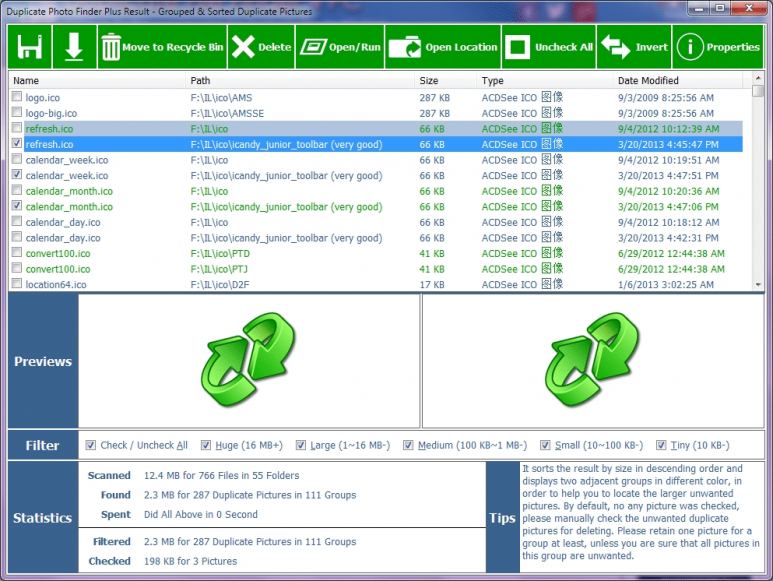Click the Uncheck All square icon
Screen dimensions: 773x581
click(x=517, y=47)
